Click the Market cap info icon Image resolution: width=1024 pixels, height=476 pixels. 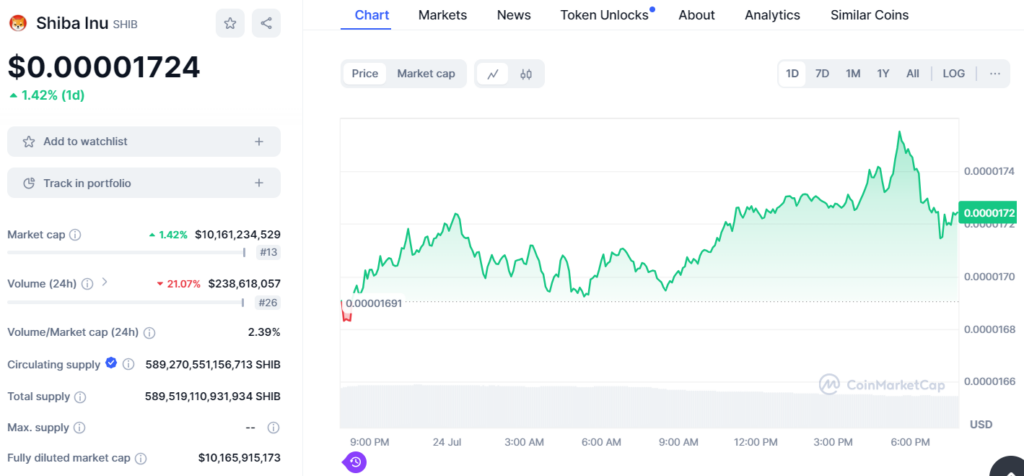click(75, 234)
